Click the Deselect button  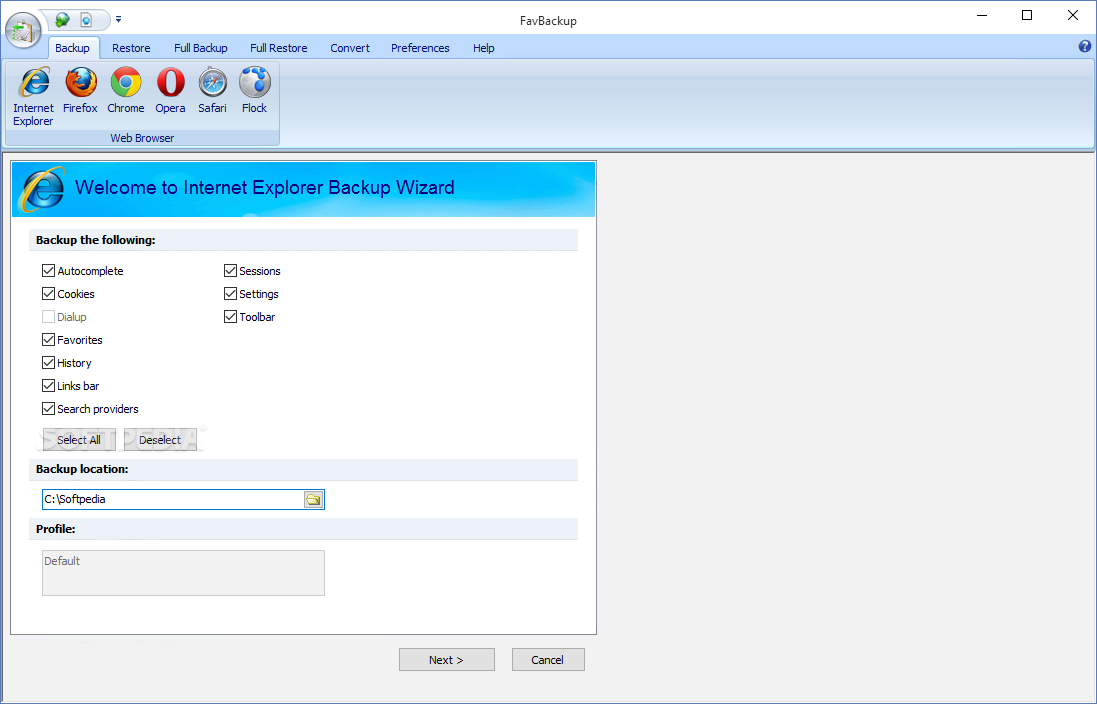[160, 439]
